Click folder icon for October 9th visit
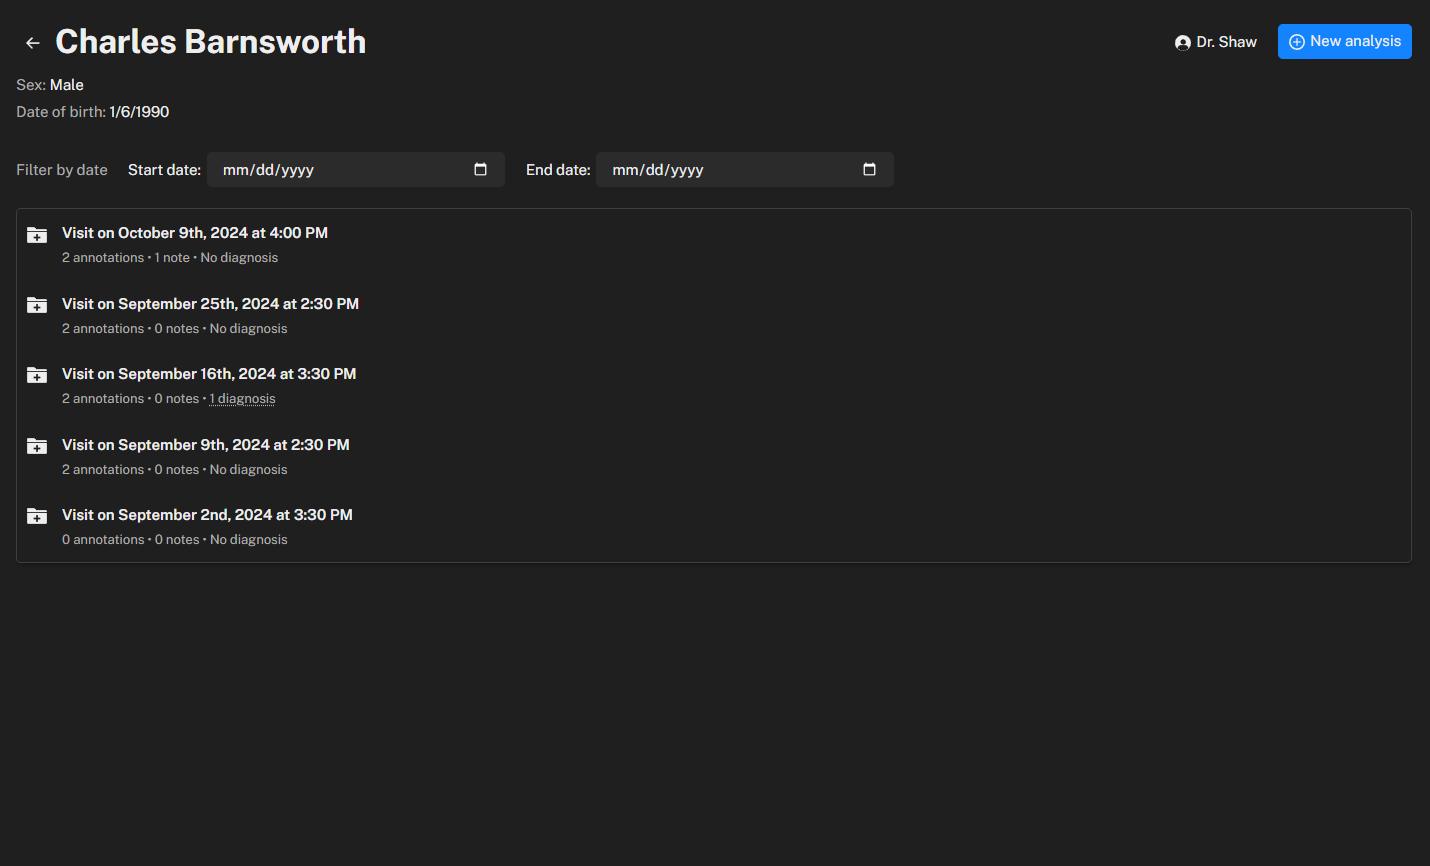 [37, 235]
